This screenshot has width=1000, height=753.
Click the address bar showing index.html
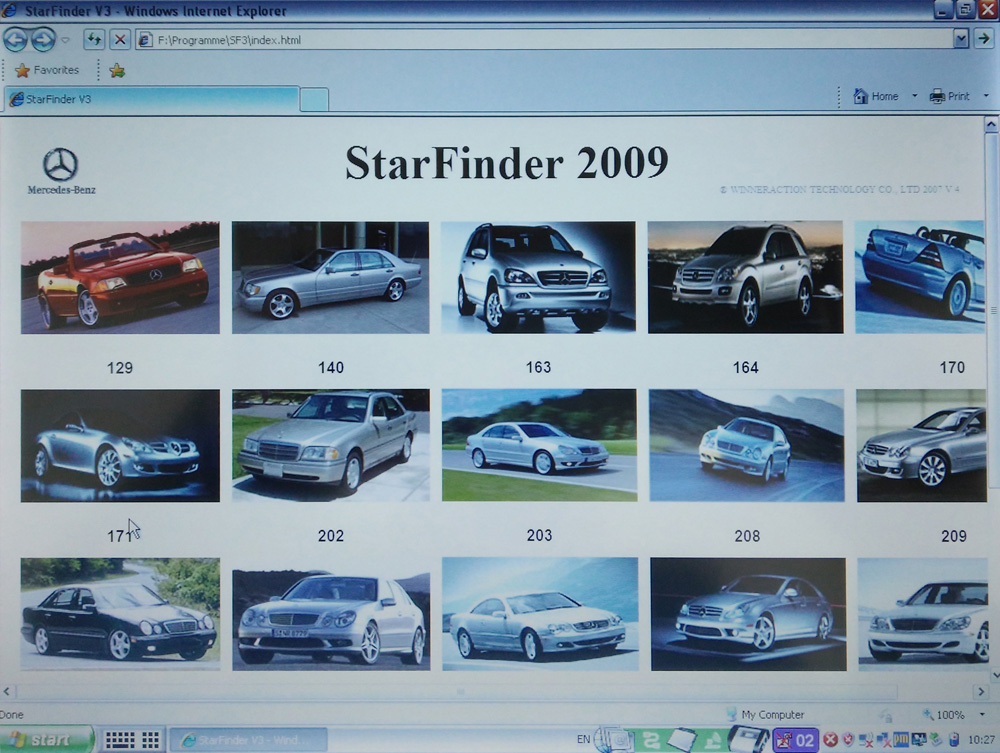click(545, 40)
